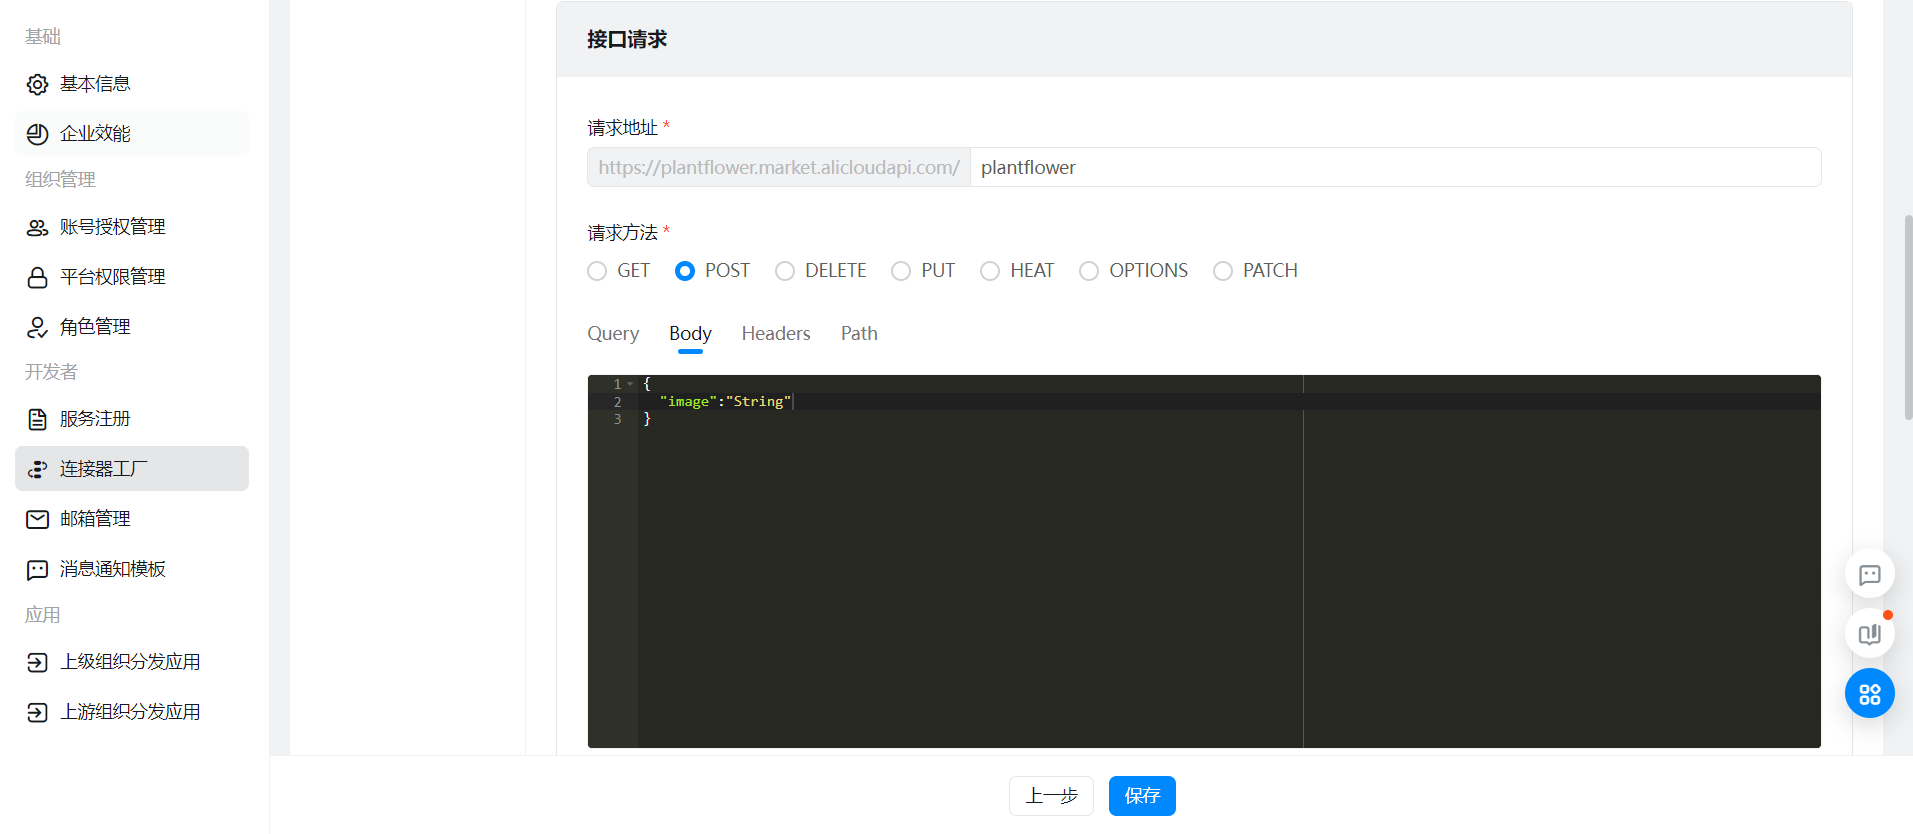Click line number 3 in the editor gutter
This screenshot has height=834, width=1913.
pos(617,419)
